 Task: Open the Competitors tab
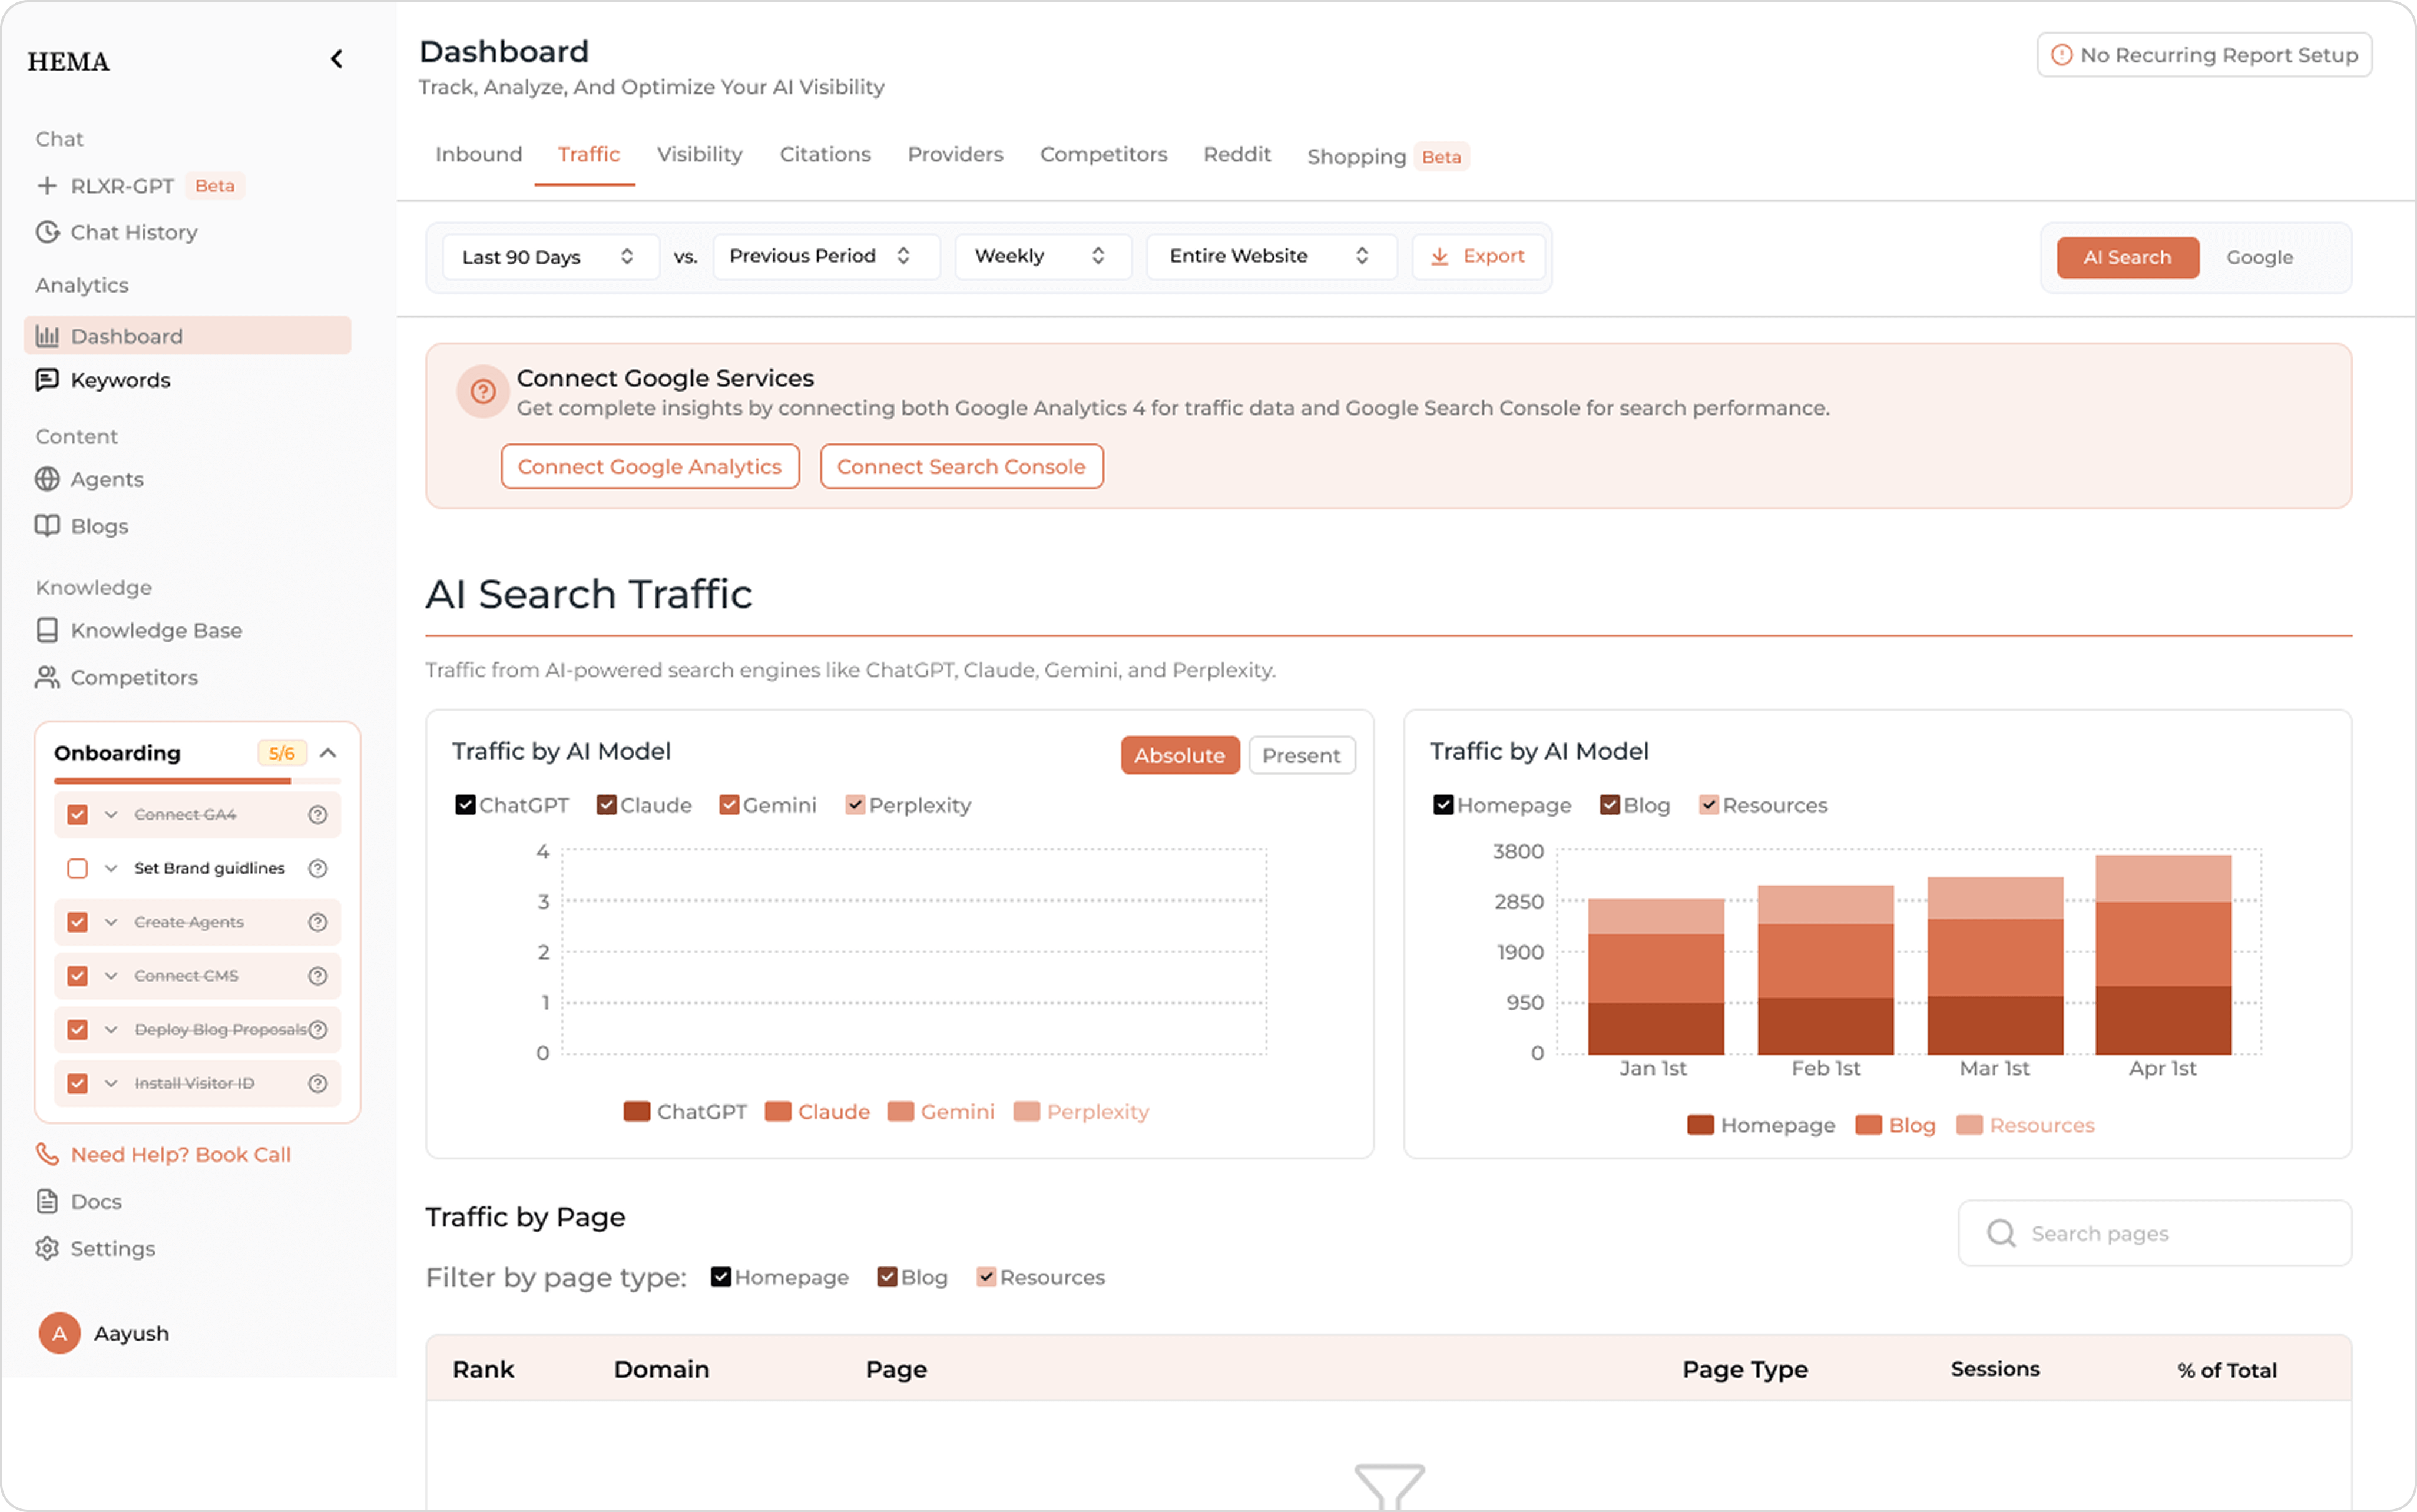pos(1103,154)
